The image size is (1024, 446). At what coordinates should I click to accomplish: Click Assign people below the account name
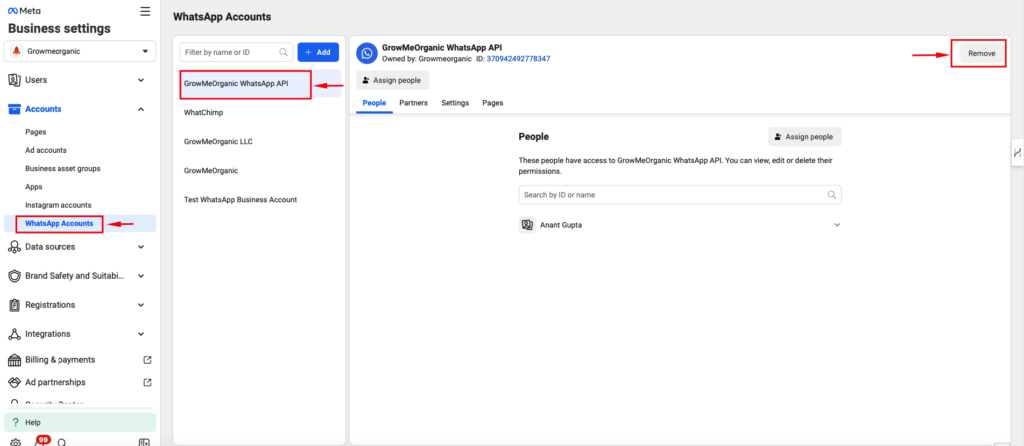coord(392,80)
